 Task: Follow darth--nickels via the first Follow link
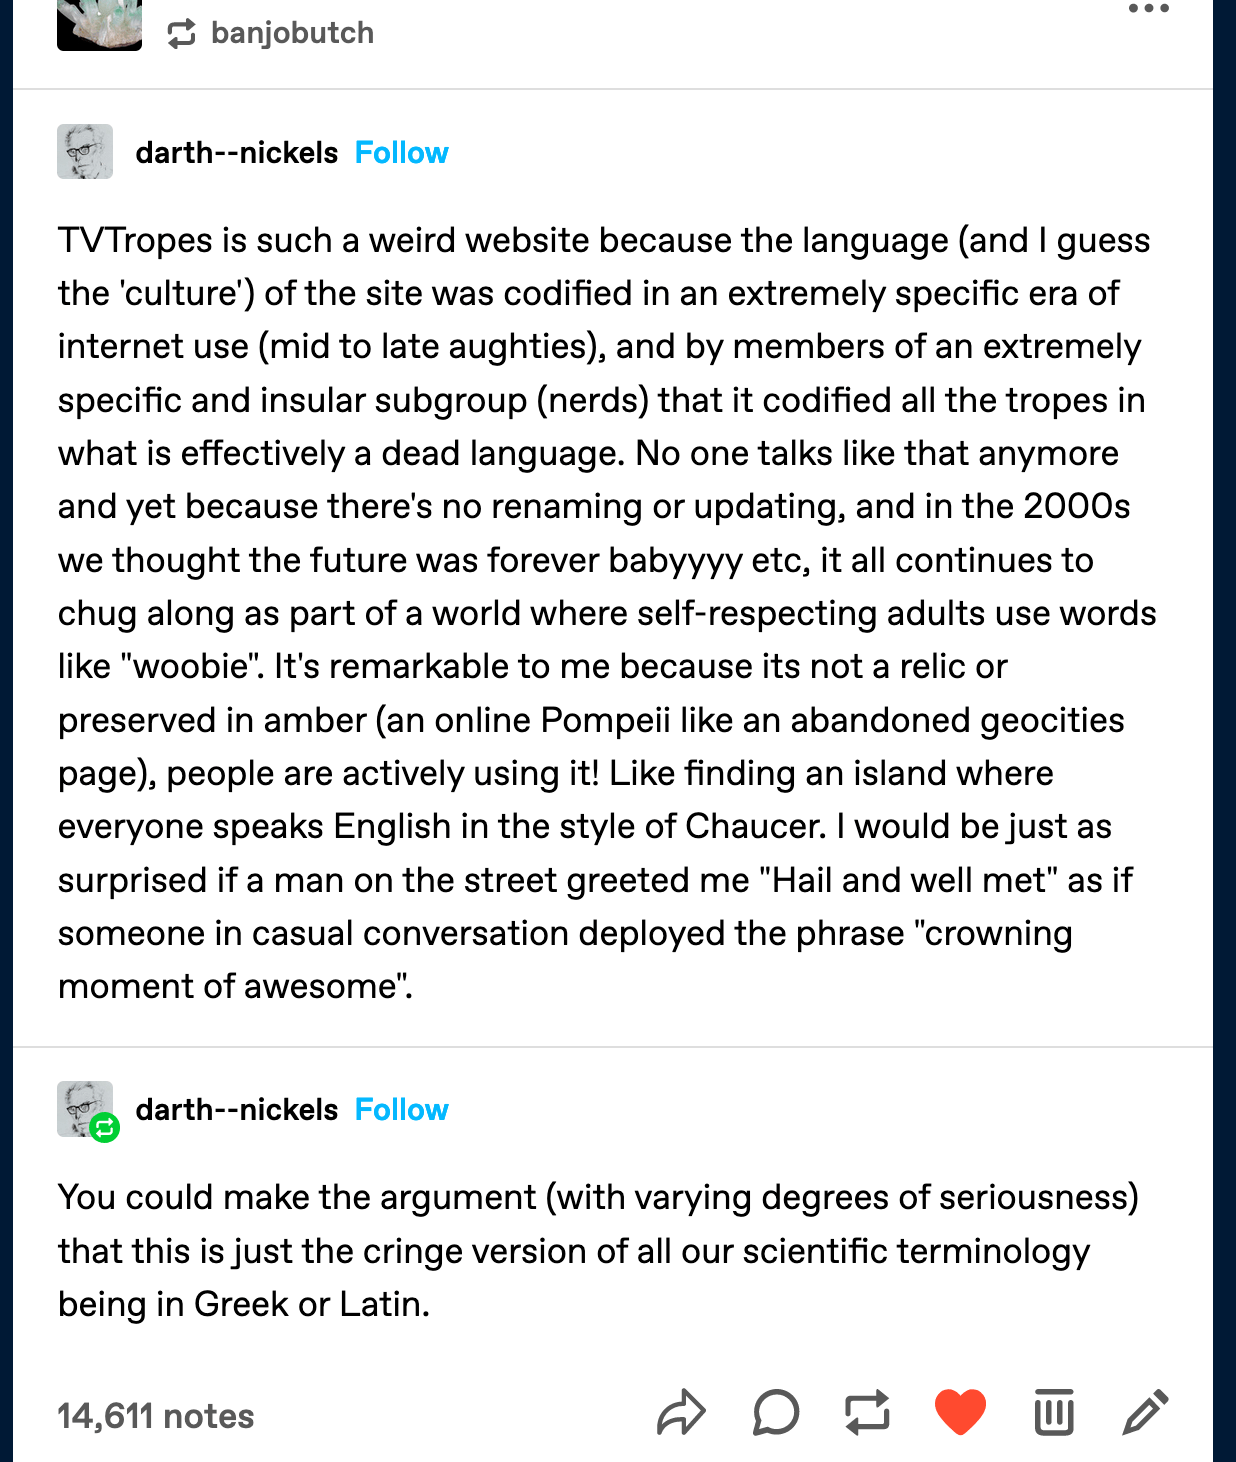[400, 152]
